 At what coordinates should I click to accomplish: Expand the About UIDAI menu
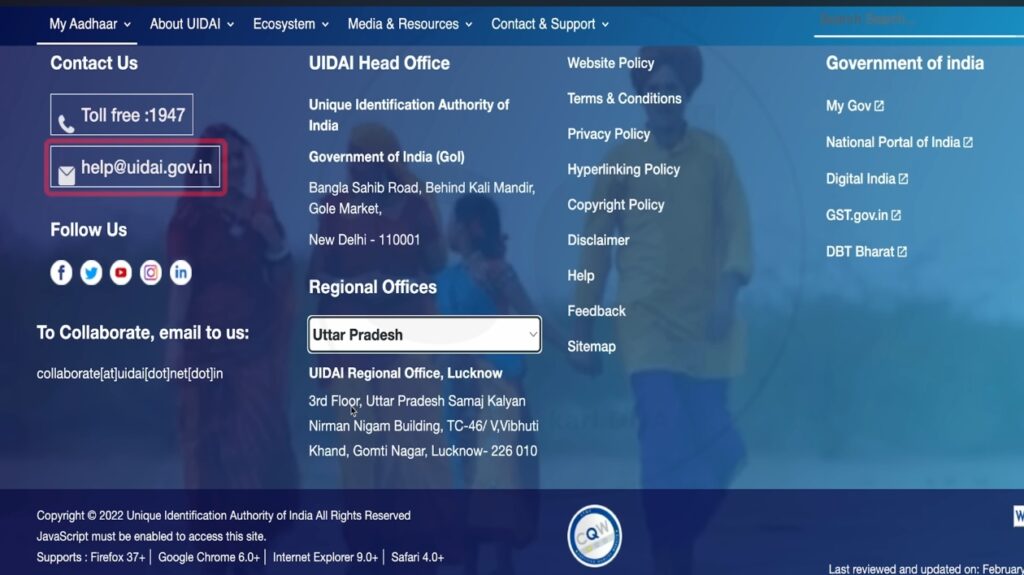pyautogui.click(x=191, y=24)
